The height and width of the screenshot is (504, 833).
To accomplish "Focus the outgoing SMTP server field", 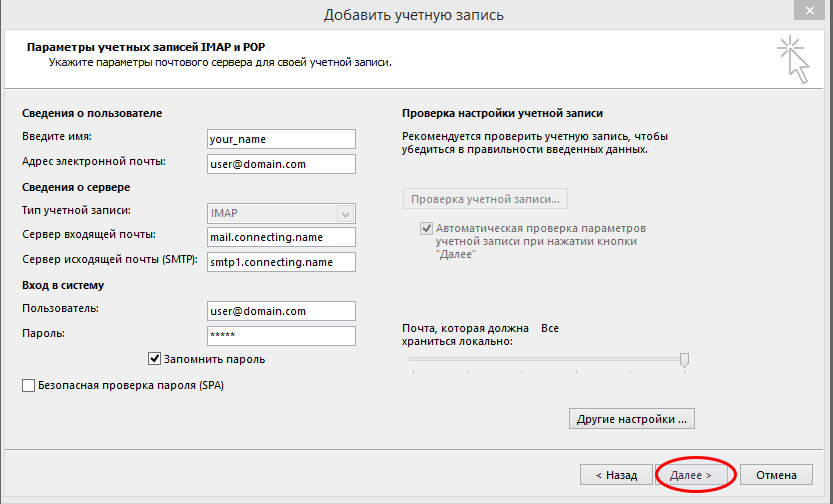I will [x=280, y=262].
